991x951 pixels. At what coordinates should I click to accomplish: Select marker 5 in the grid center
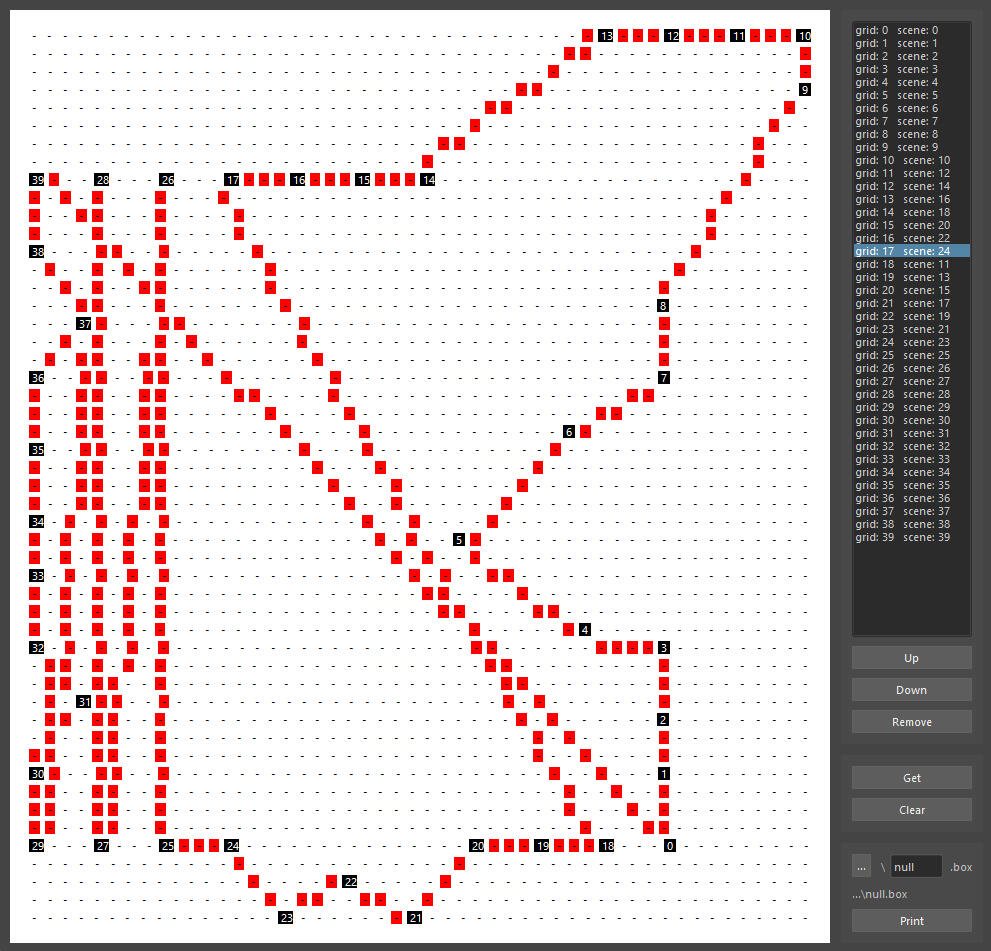pyautogui.click(x=459, y=540)
